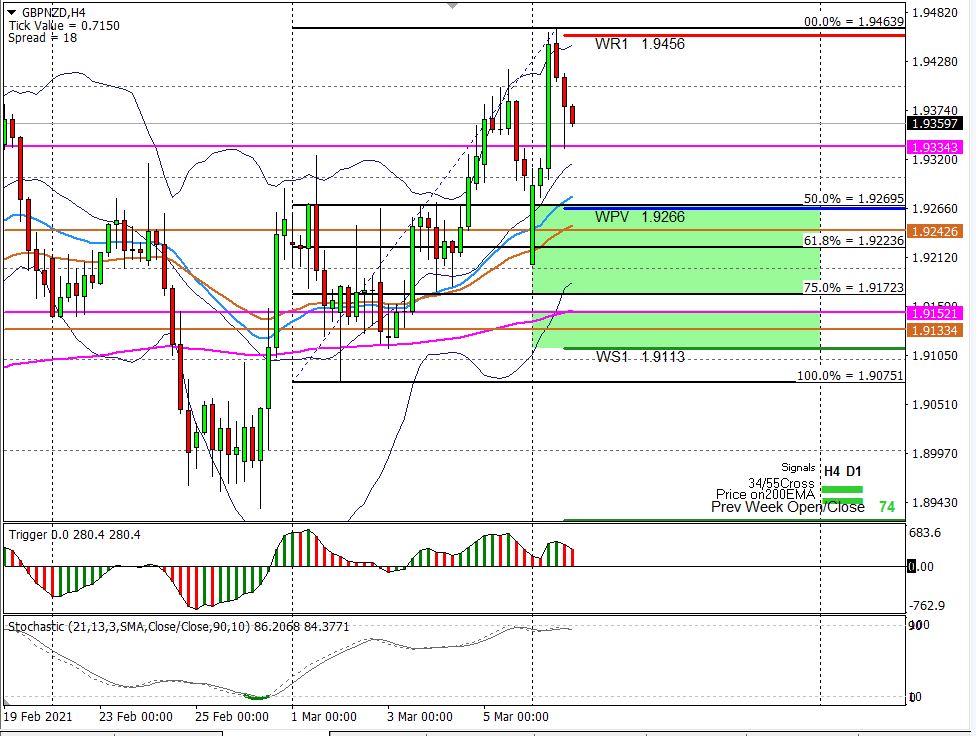Click the green Price on200EMA signal bar
The height and width of the screenshot is (736, 976).
(x=841, y=498)
